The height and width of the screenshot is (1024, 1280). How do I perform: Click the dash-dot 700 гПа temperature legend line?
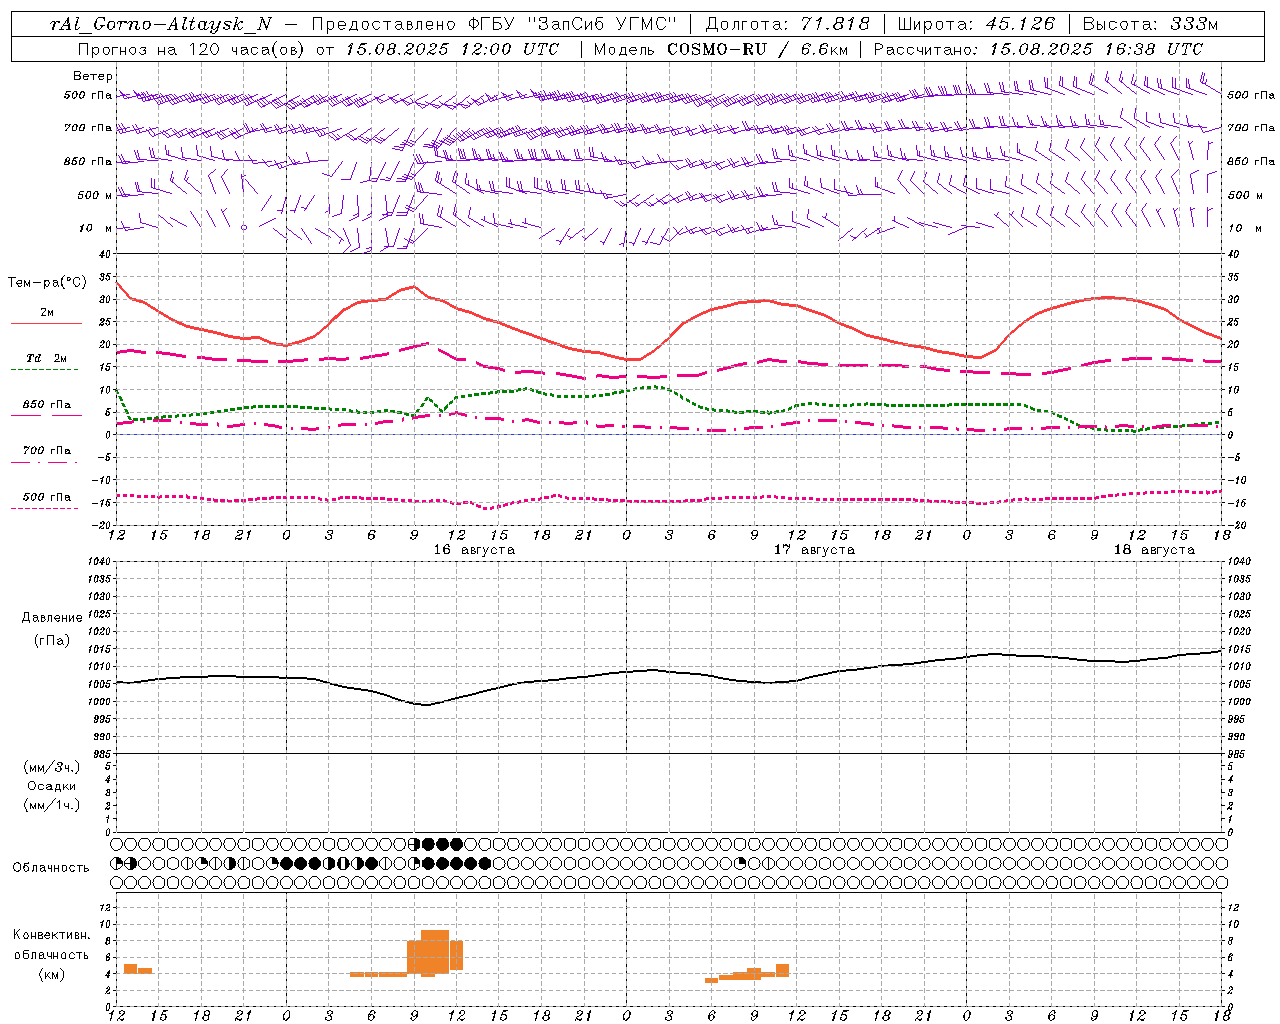coord(44,462)
